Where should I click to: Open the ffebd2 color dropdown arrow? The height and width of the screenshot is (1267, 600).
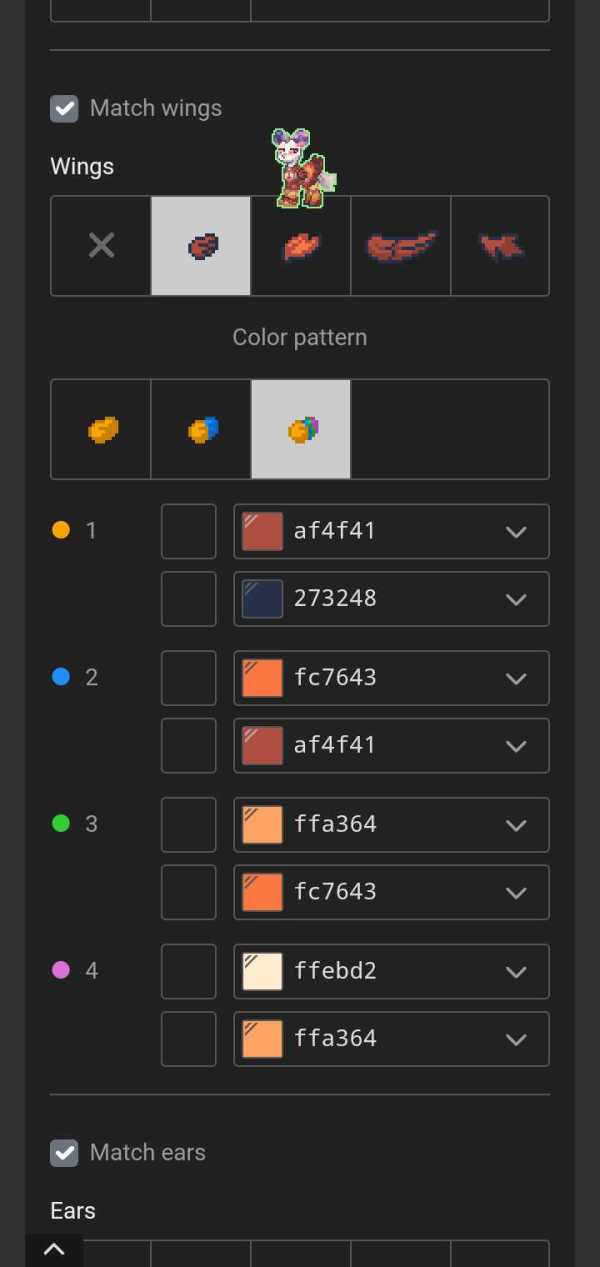click(516, 971)
